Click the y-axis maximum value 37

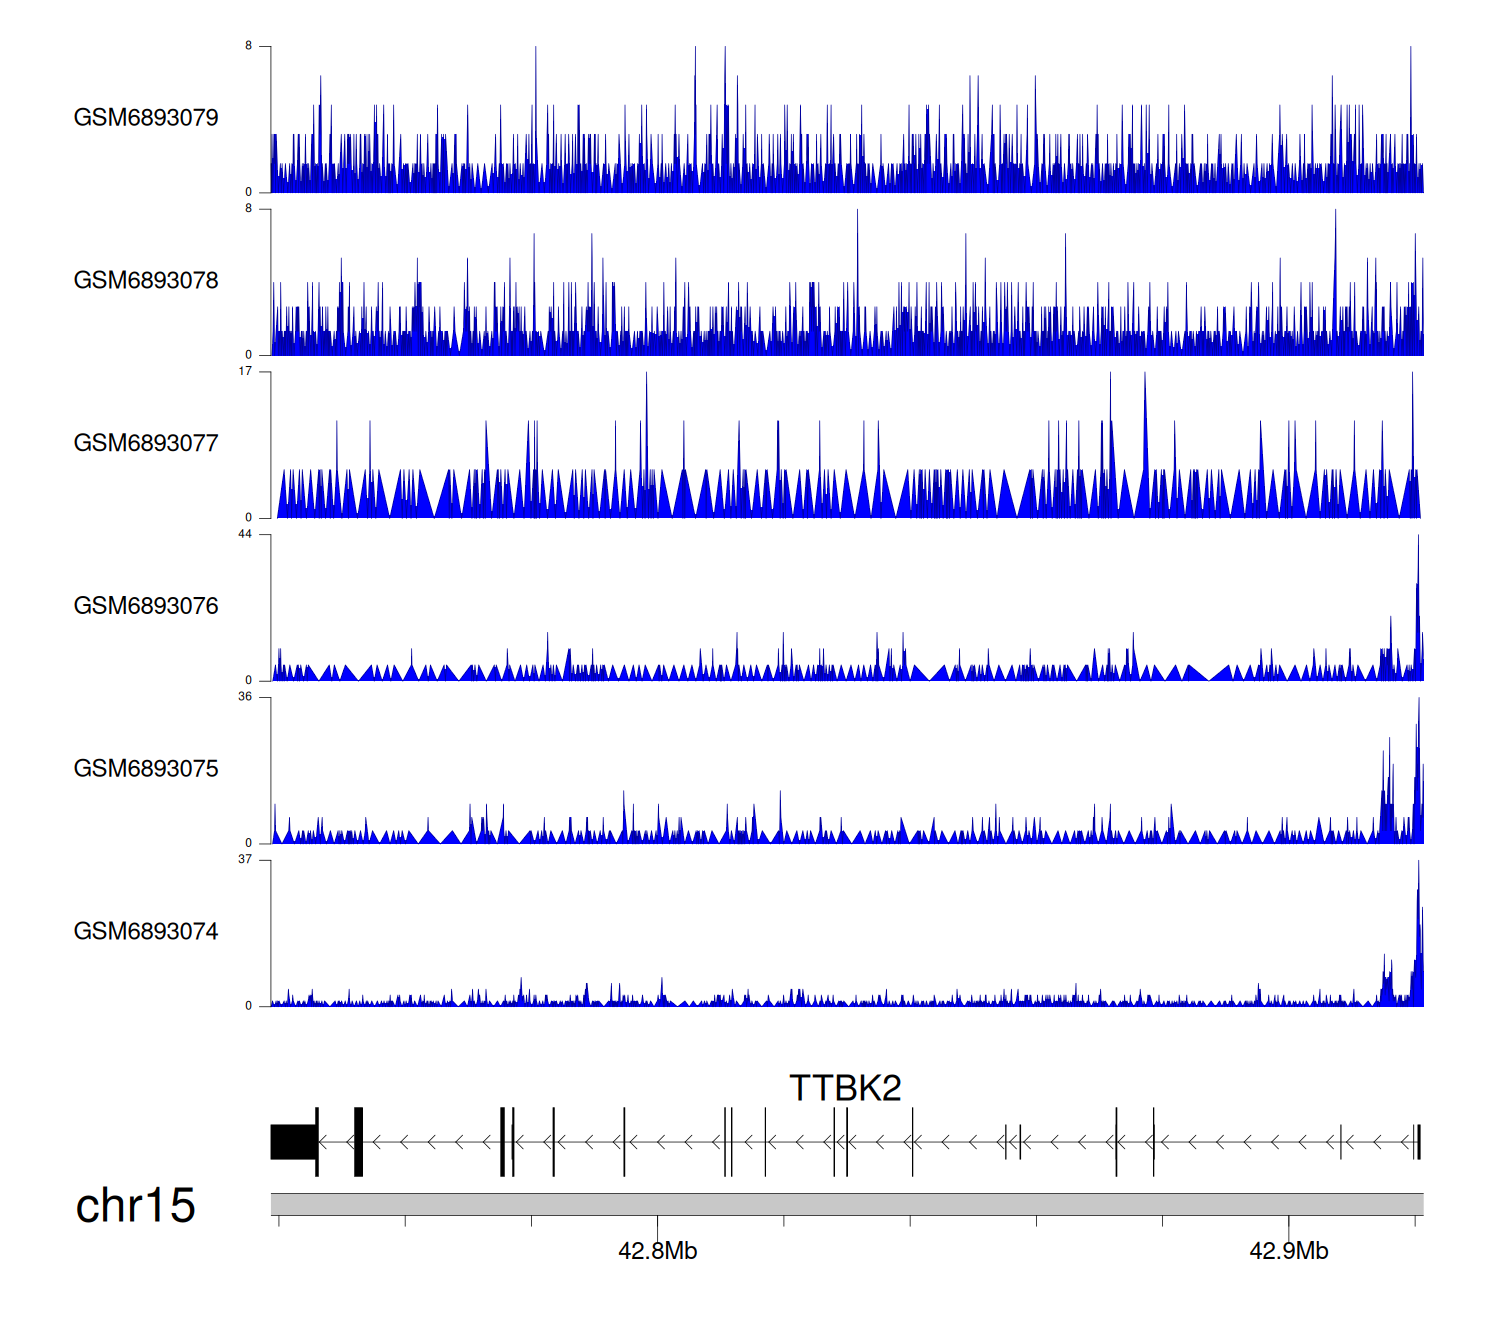tap(245, 860)
